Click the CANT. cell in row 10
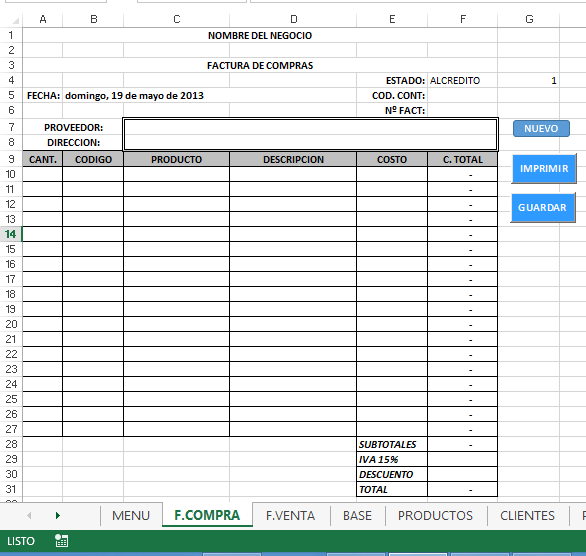 [x=43, y=174]
